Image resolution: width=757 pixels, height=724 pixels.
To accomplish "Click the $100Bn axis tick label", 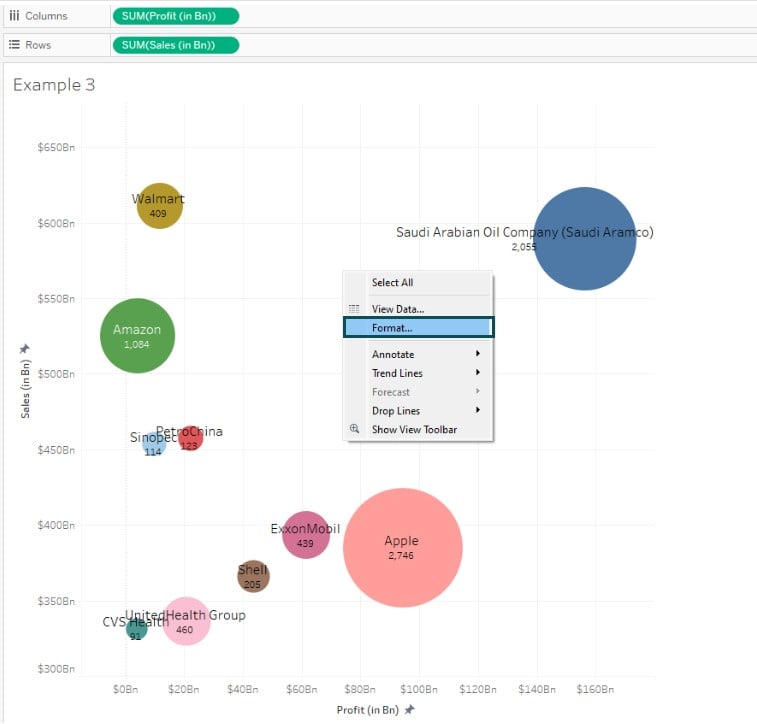I will tap(419, 689).
